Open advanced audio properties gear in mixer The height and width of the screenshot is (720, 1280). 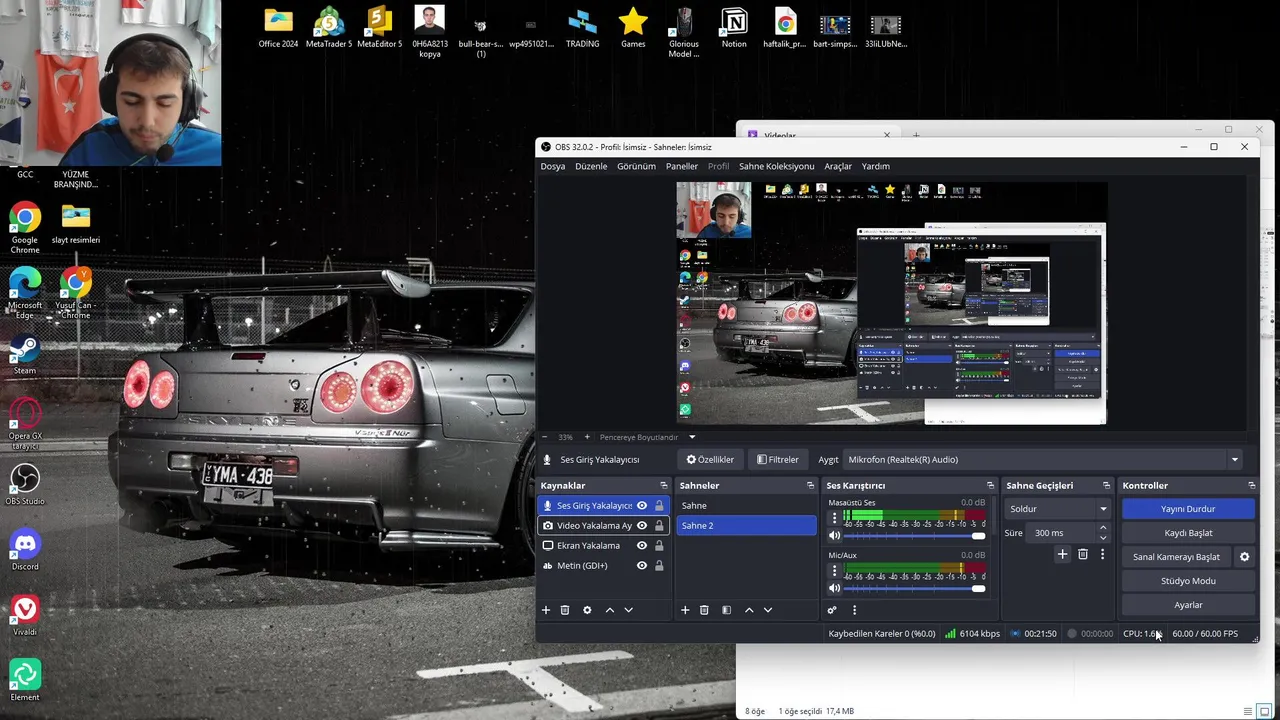(832, 610)
